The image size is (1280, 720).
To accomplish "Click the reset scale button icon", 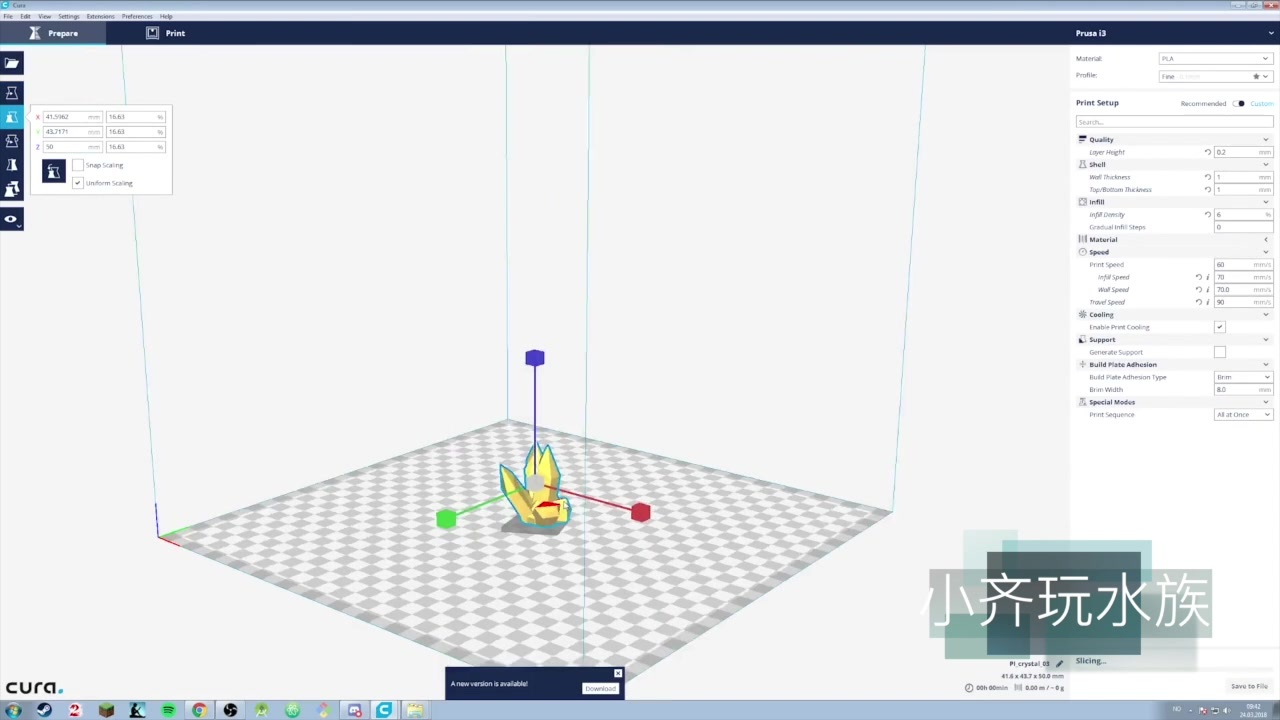I will 53,172.
